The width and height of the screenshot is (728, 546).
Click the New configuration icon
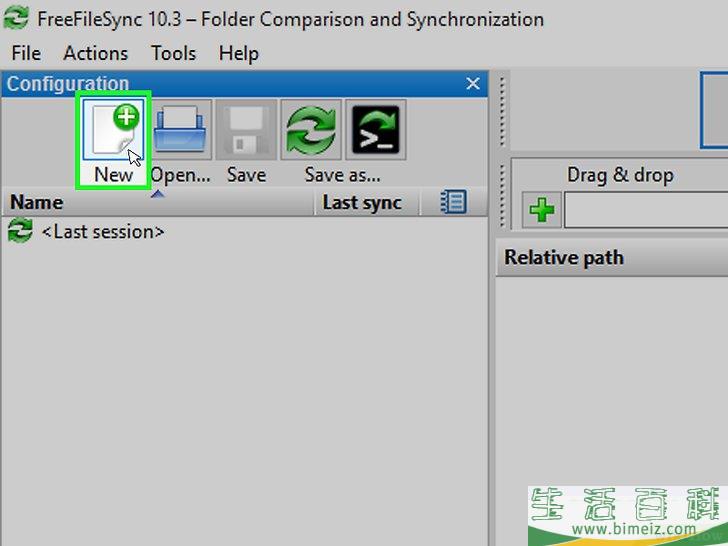[114, 130]
